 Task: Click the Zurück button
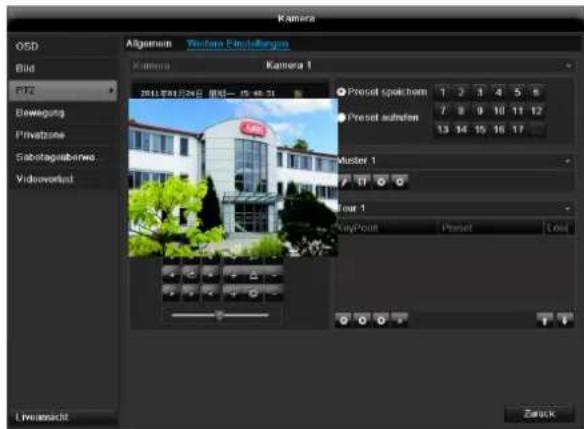[539, 413]
